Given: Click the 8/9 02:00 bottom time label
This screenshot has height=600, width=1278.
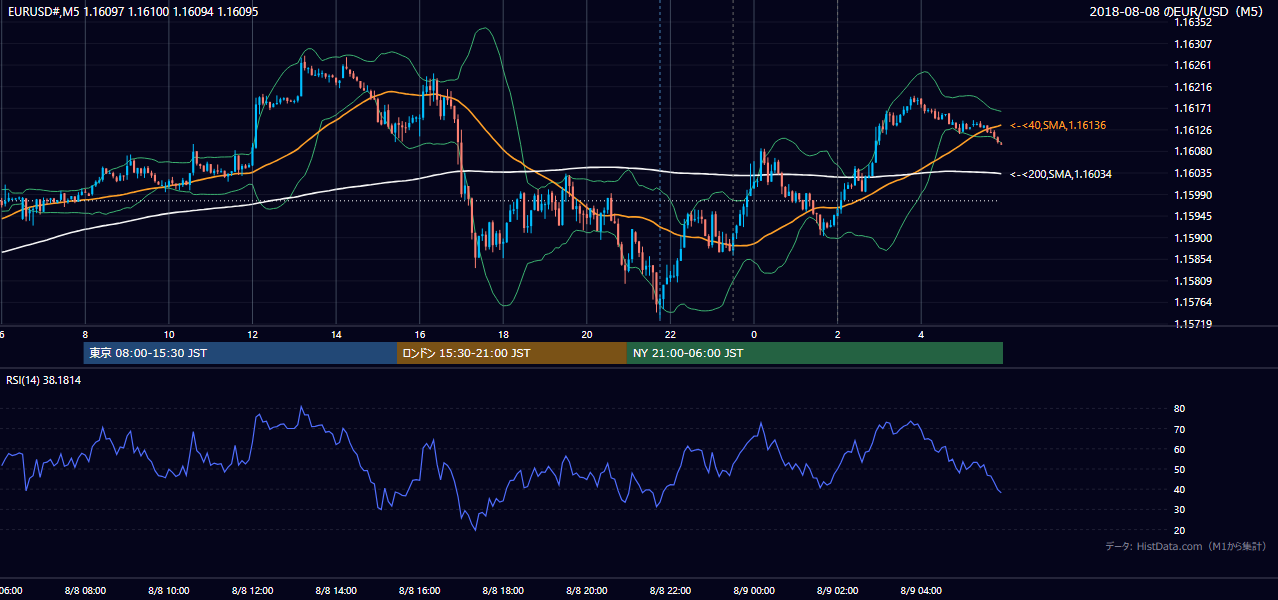Looking at the screenshot, I should 838,590.
